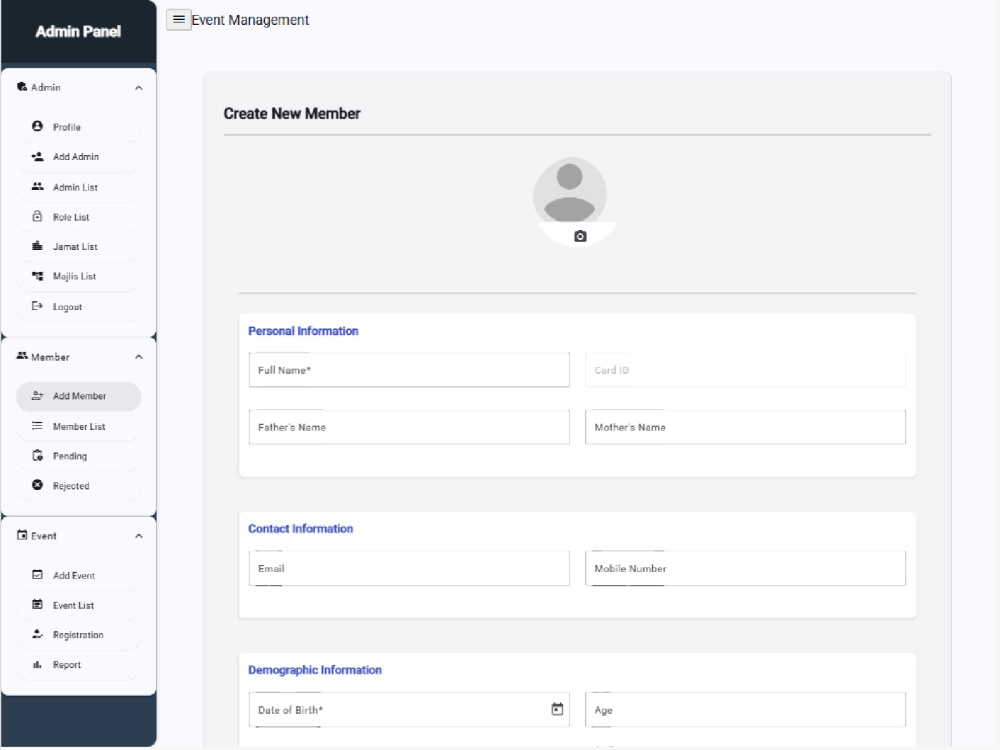Click the Member section group icon
Image resolution: width=1000 pixels, height=750 pixels.
[22, 356]
